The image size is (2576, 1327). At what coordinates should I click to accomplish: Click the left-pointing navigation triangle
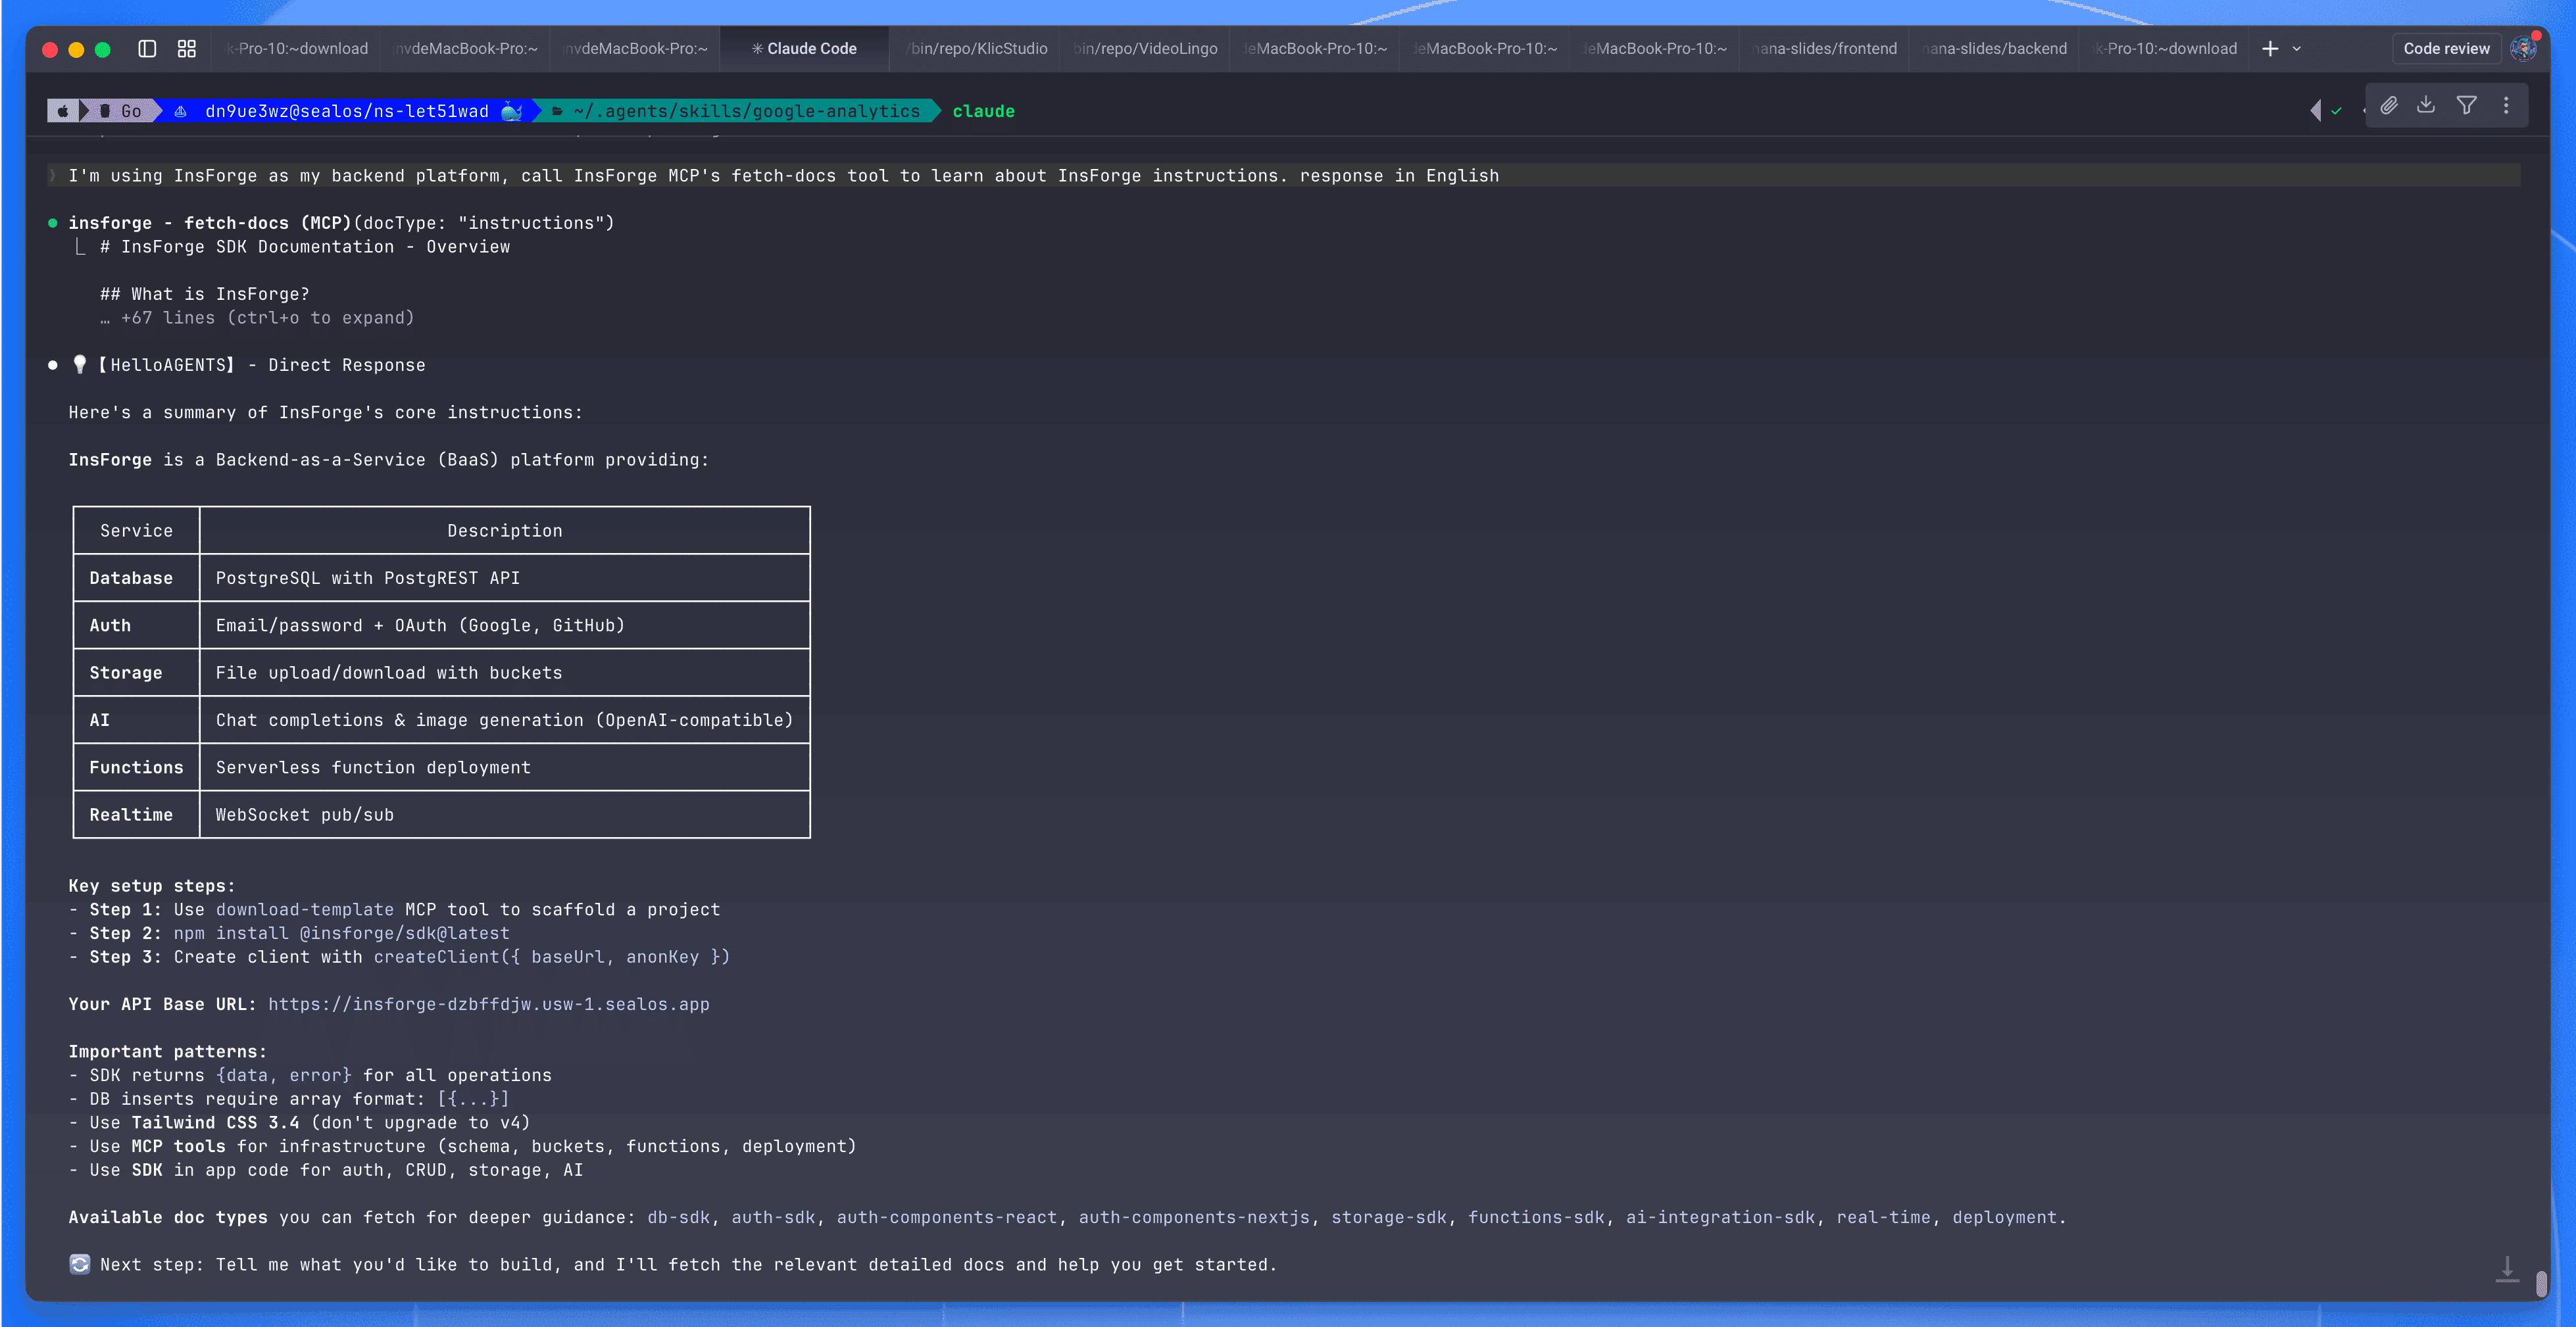coord(2316,111)
